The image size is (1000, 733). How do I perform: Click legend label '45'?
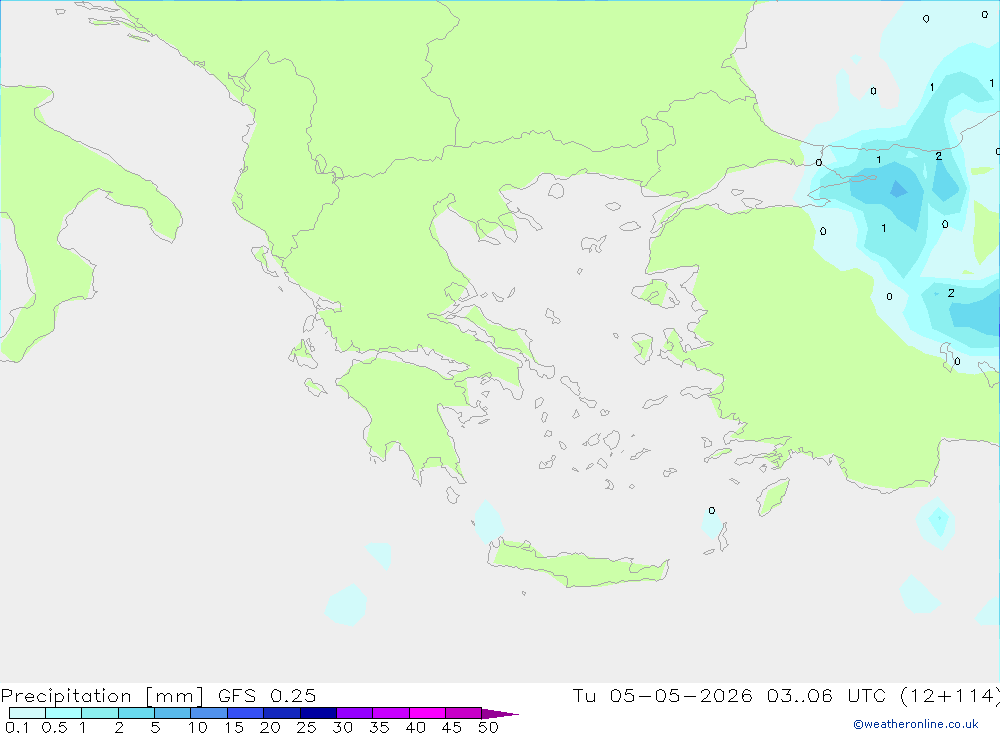tap(452, 727)
